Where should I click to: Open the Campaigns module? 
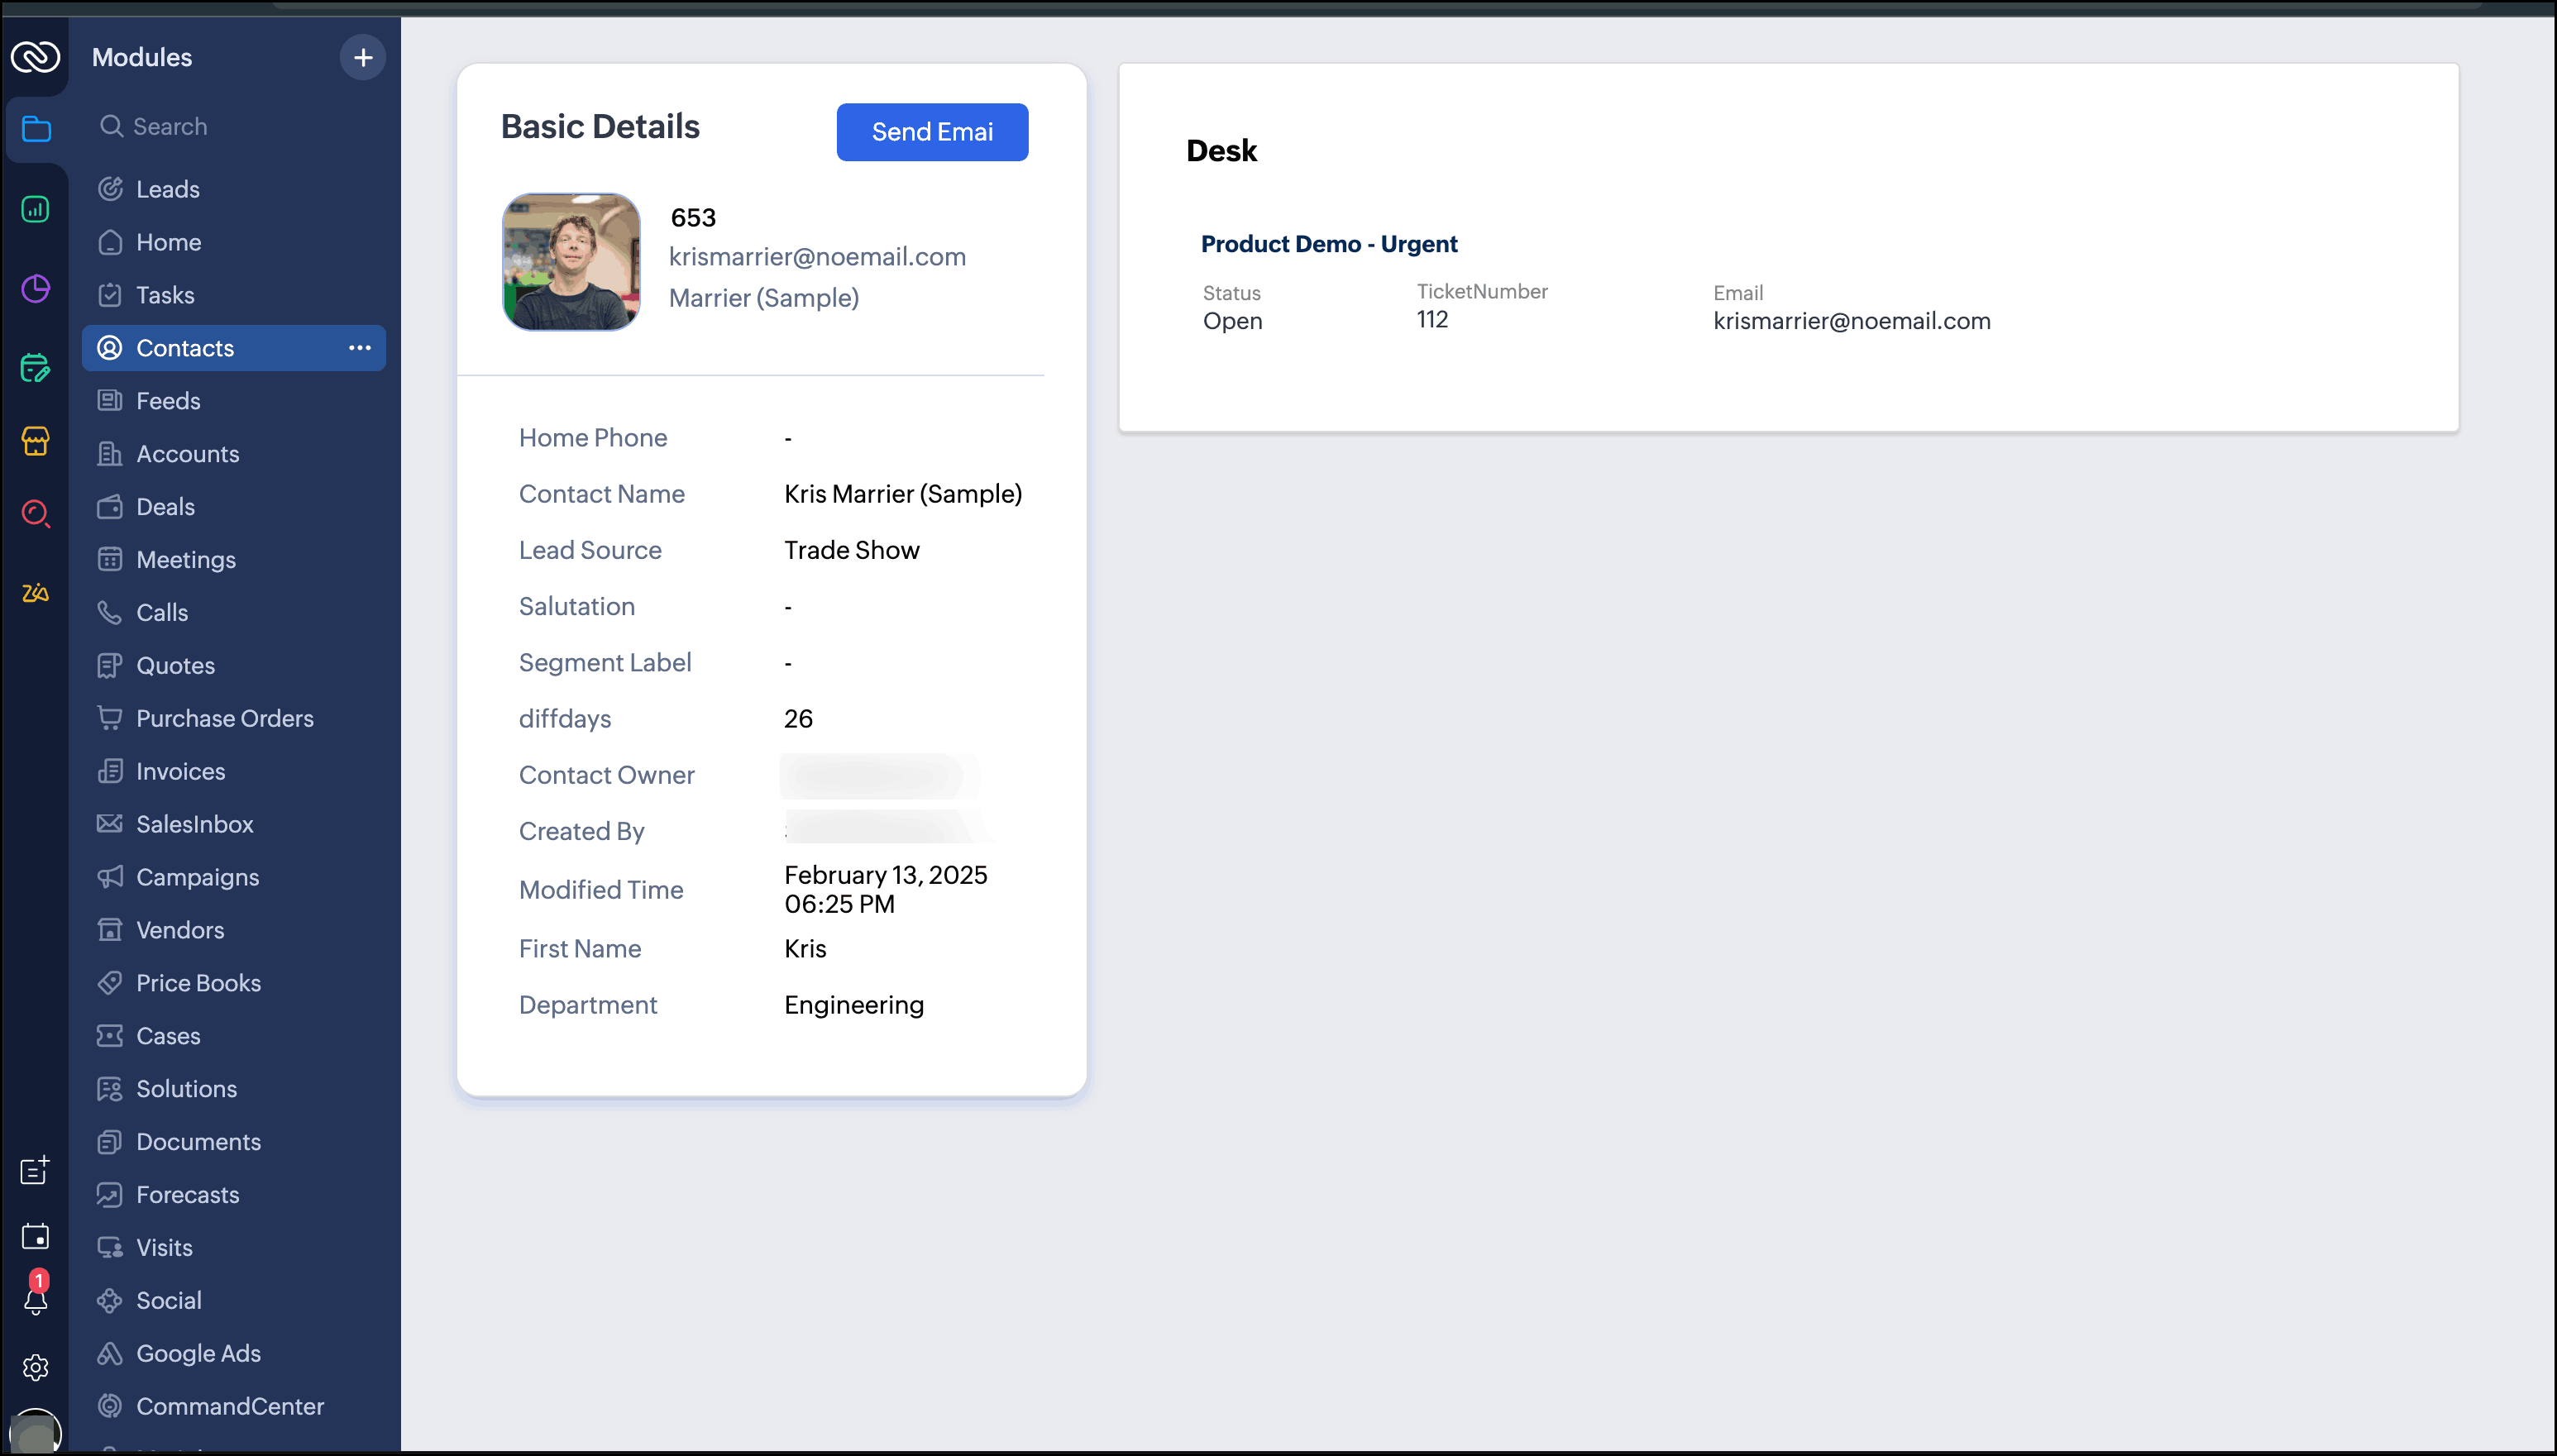197,877
